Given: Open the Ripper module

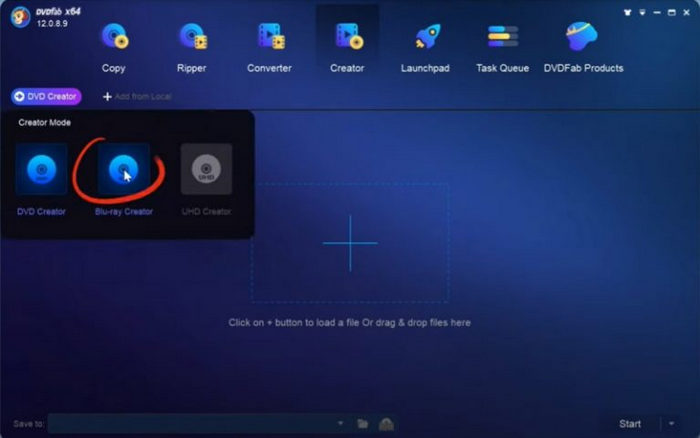Looking at the screenshot, I should [x=192, y=48].
